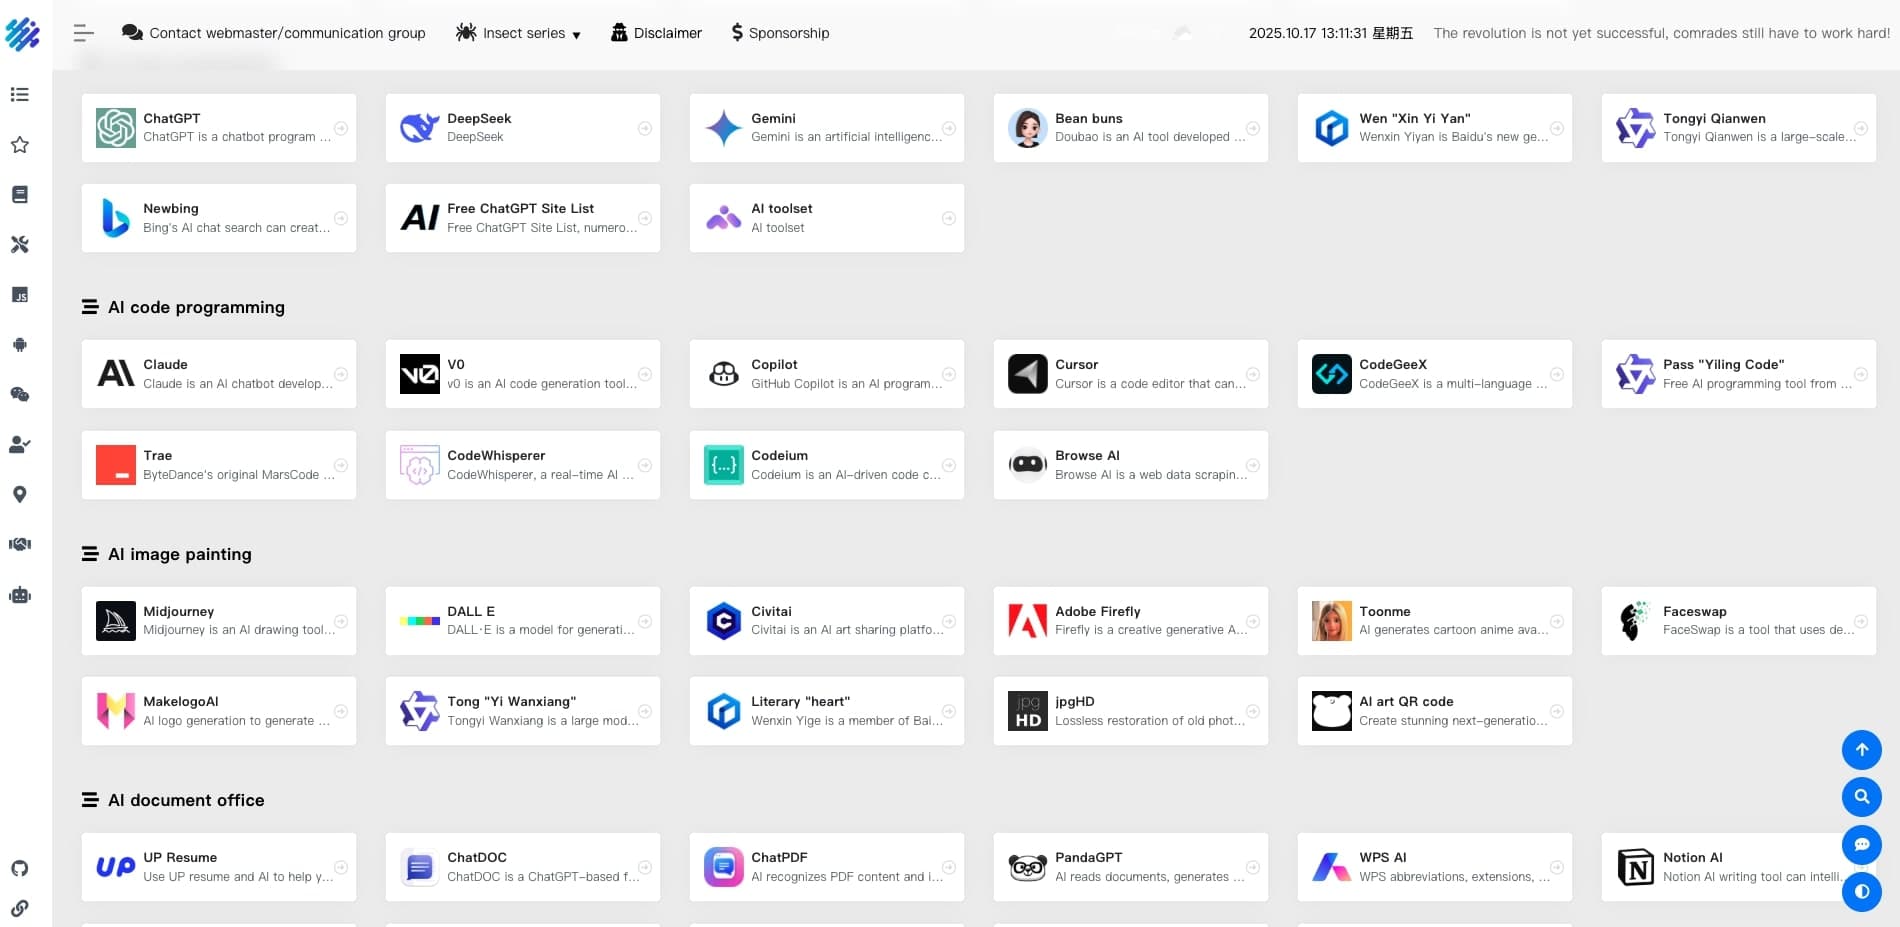Viewport: 1900px width, 927px height.
Task: Expand the Insect series dropdown
Action: point(518,33)
